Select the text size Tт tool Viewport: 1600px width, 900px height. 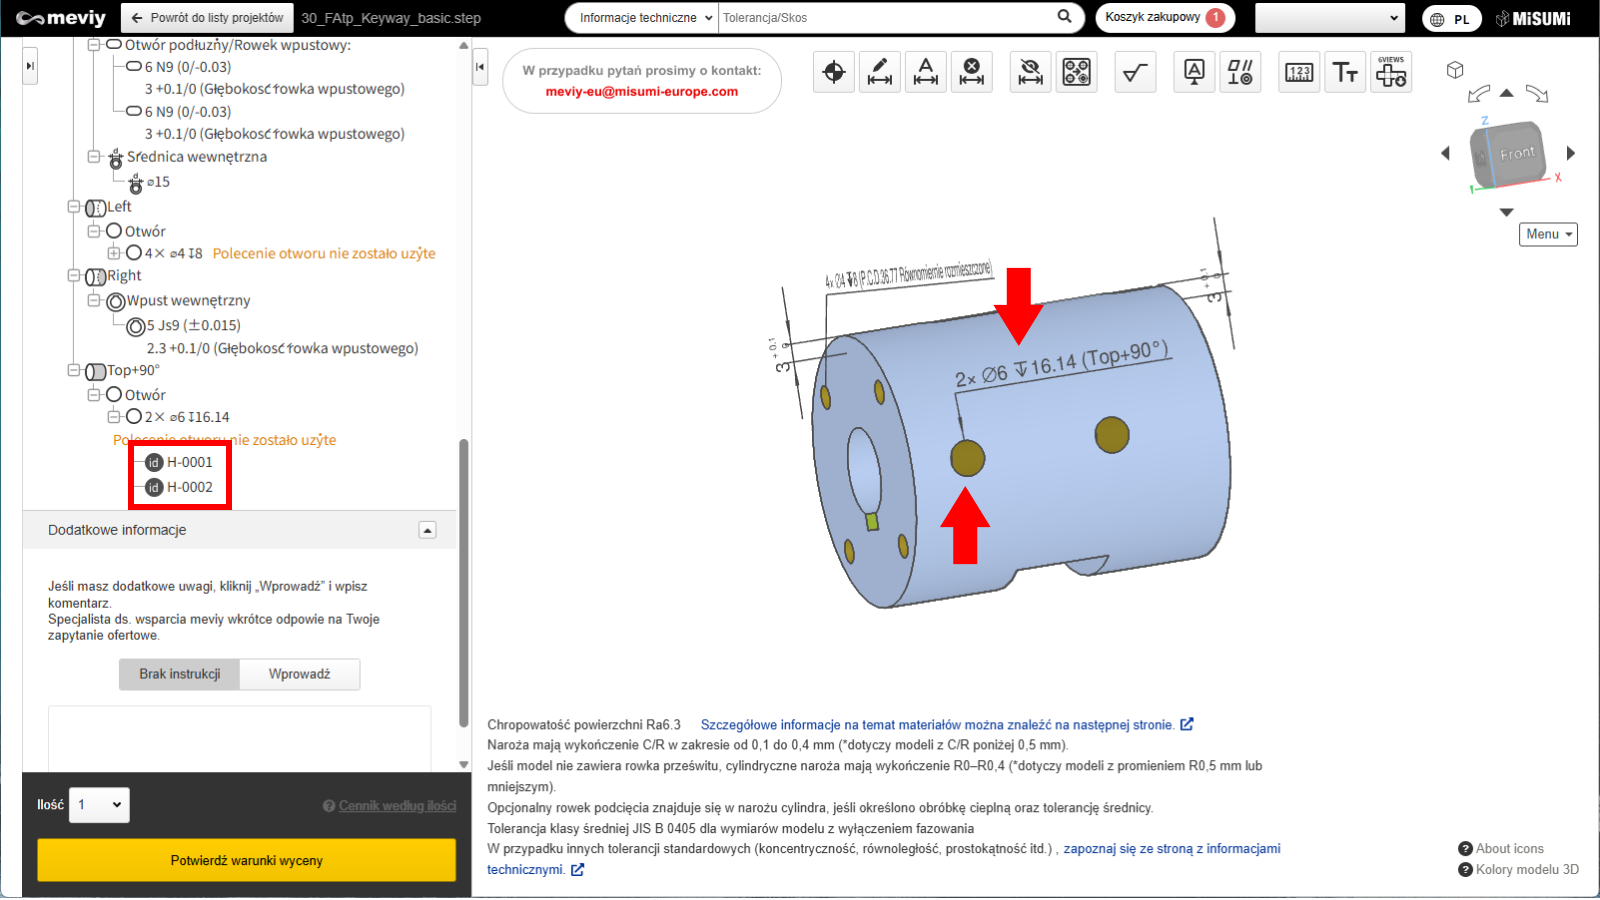(1345, 72)
